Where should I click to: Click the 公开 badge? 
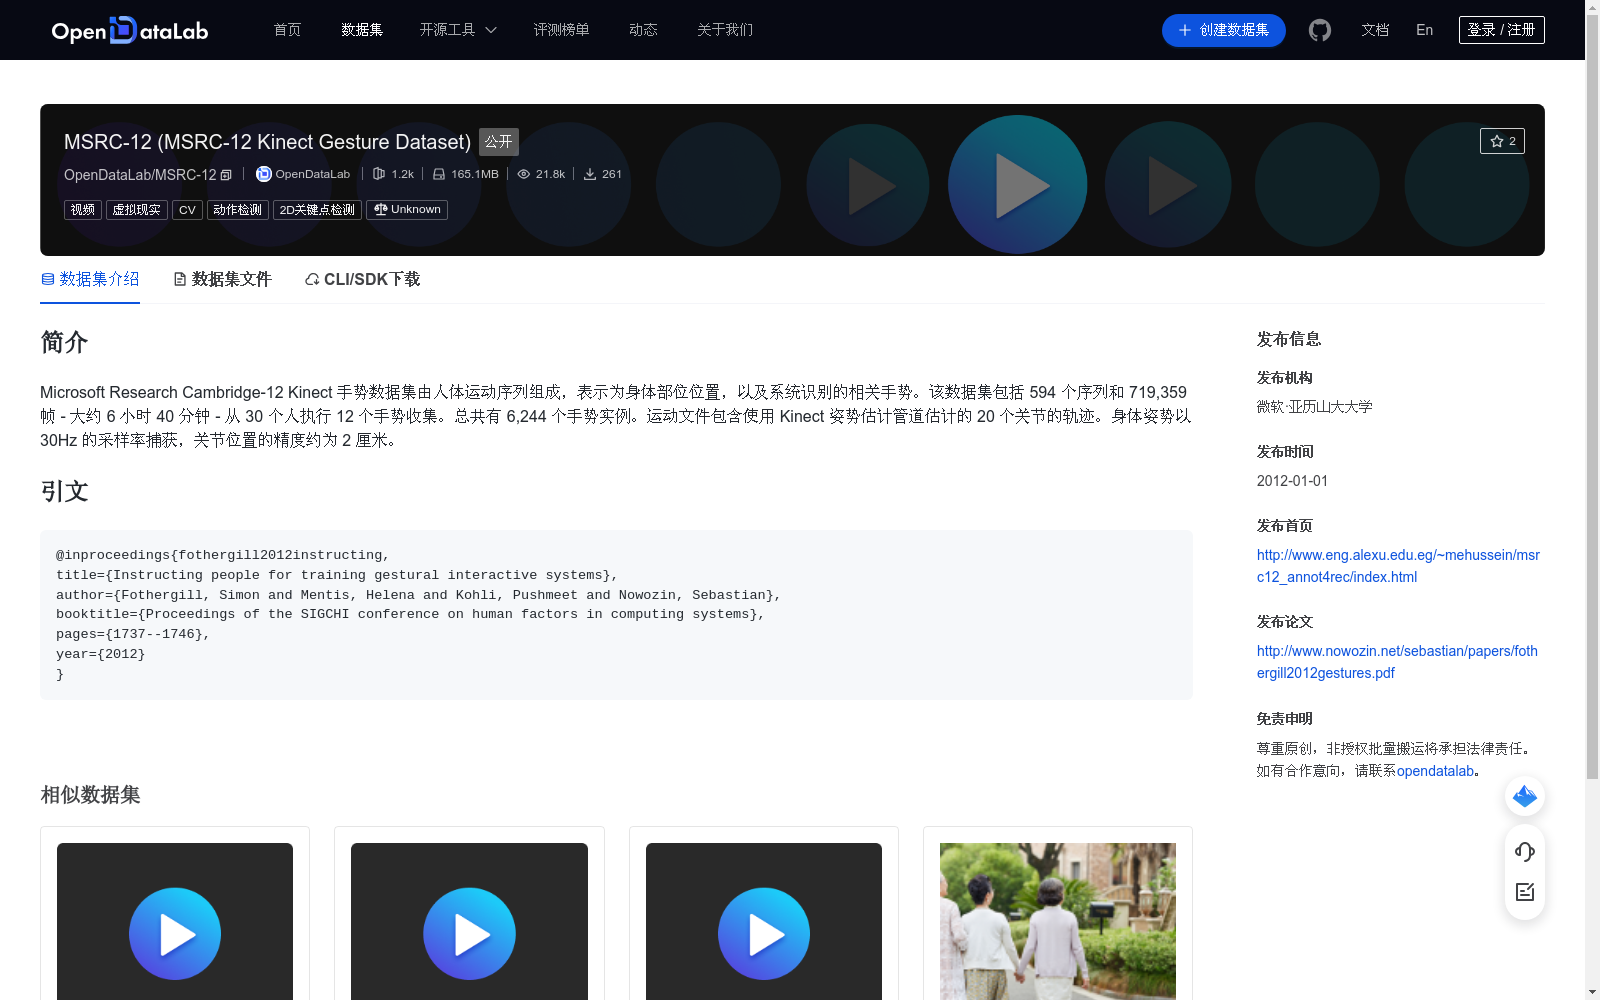click(x=499, y=142)
